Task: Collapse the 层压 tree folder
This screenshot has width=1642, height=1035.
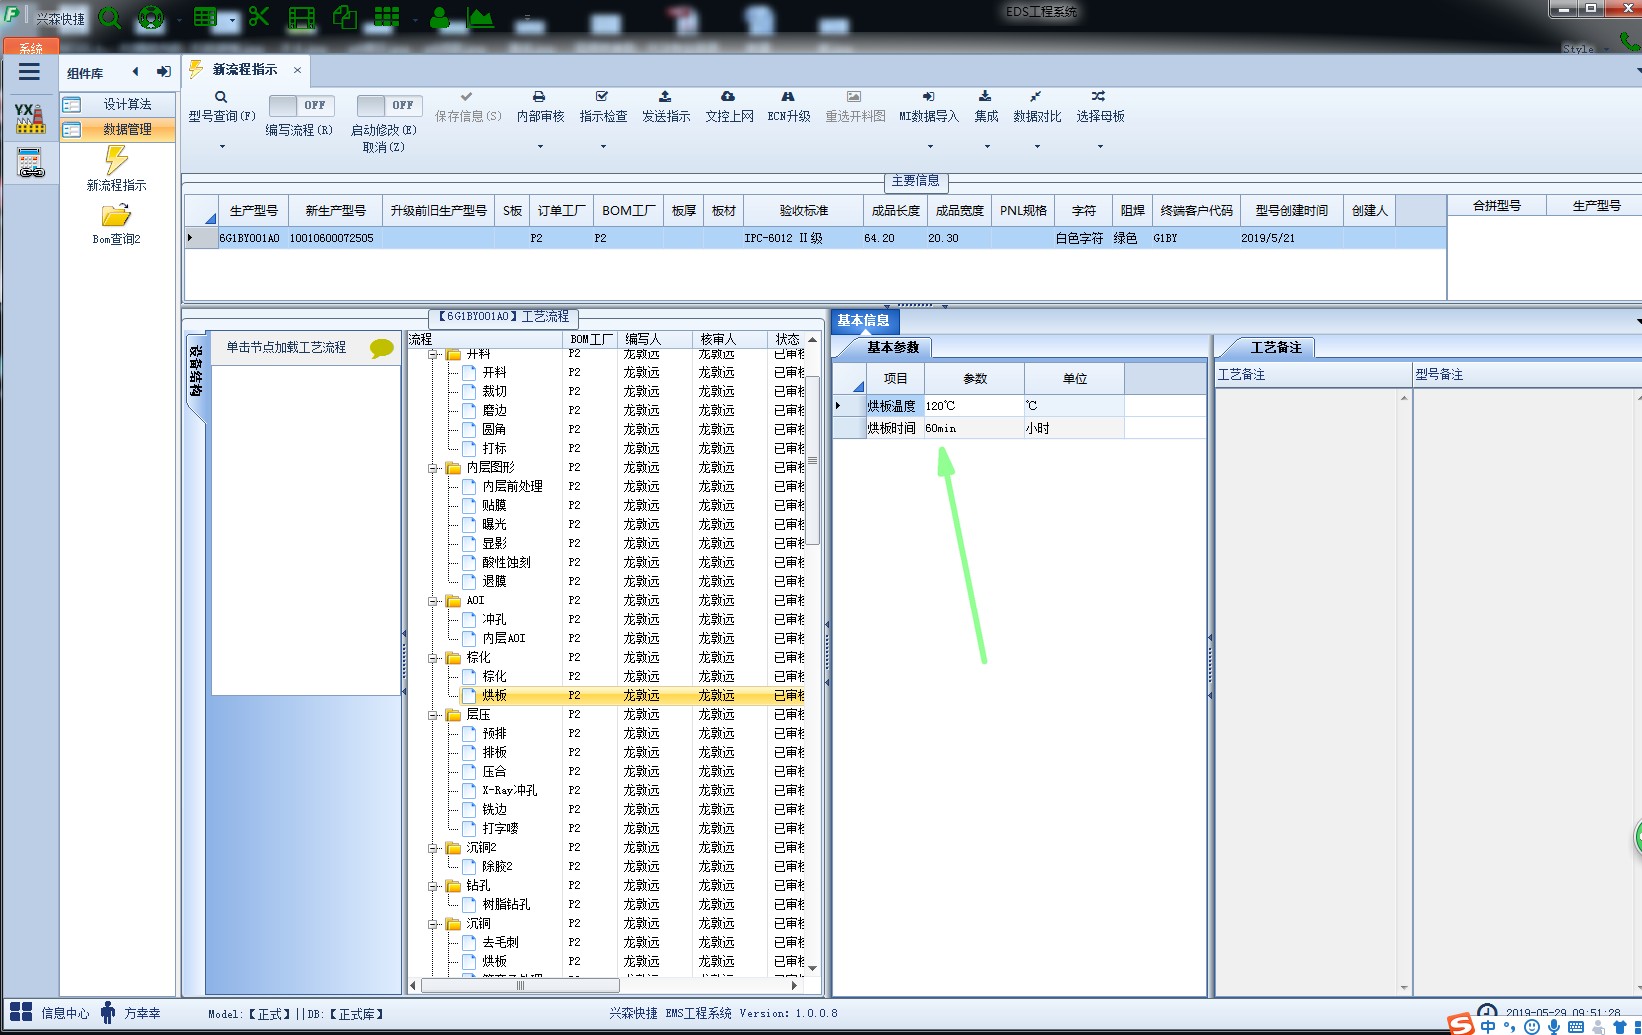Action: click(x=433, y=715)
